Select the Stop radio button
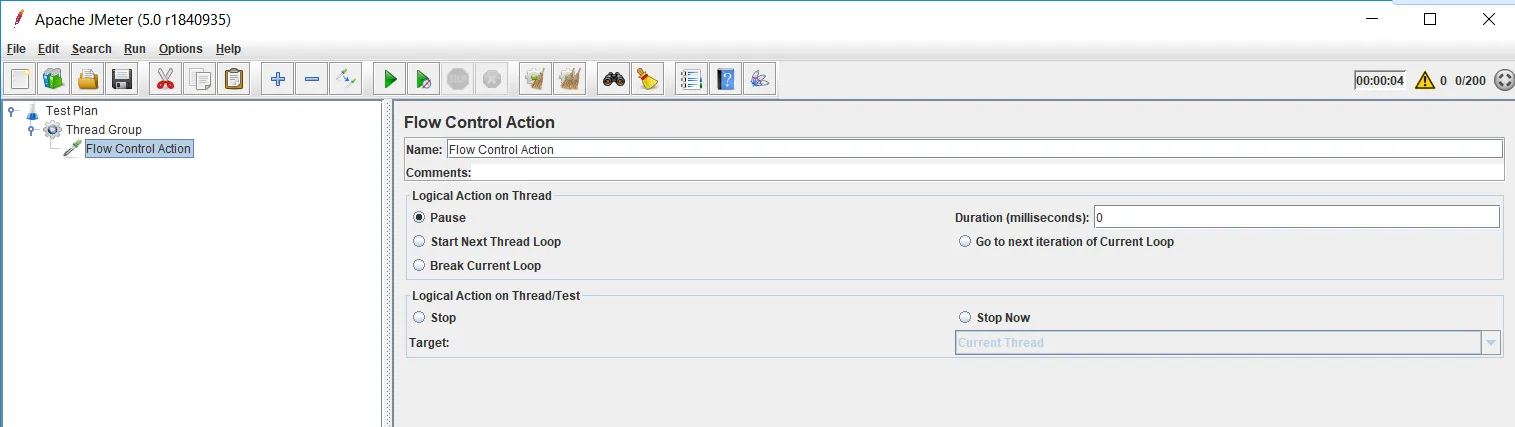Image resolution: width=1515 pixels, height=427 pixels. pos(419,317)
